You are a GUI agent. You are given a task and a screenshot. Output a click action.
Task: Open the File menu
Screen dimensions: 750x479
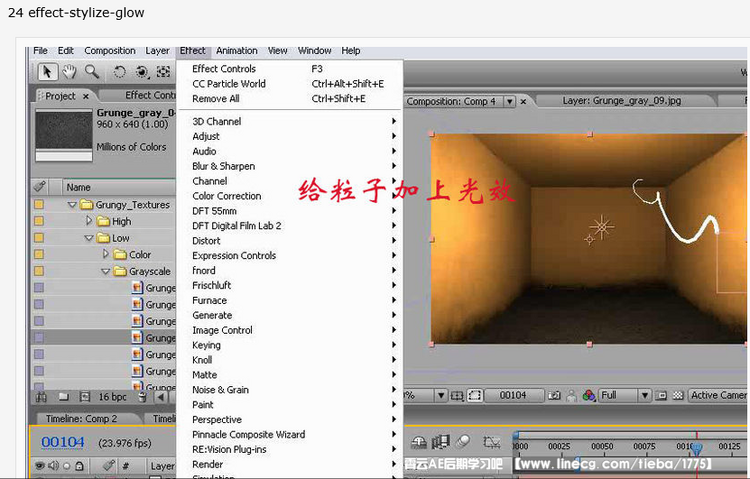(x=40, y=51)
